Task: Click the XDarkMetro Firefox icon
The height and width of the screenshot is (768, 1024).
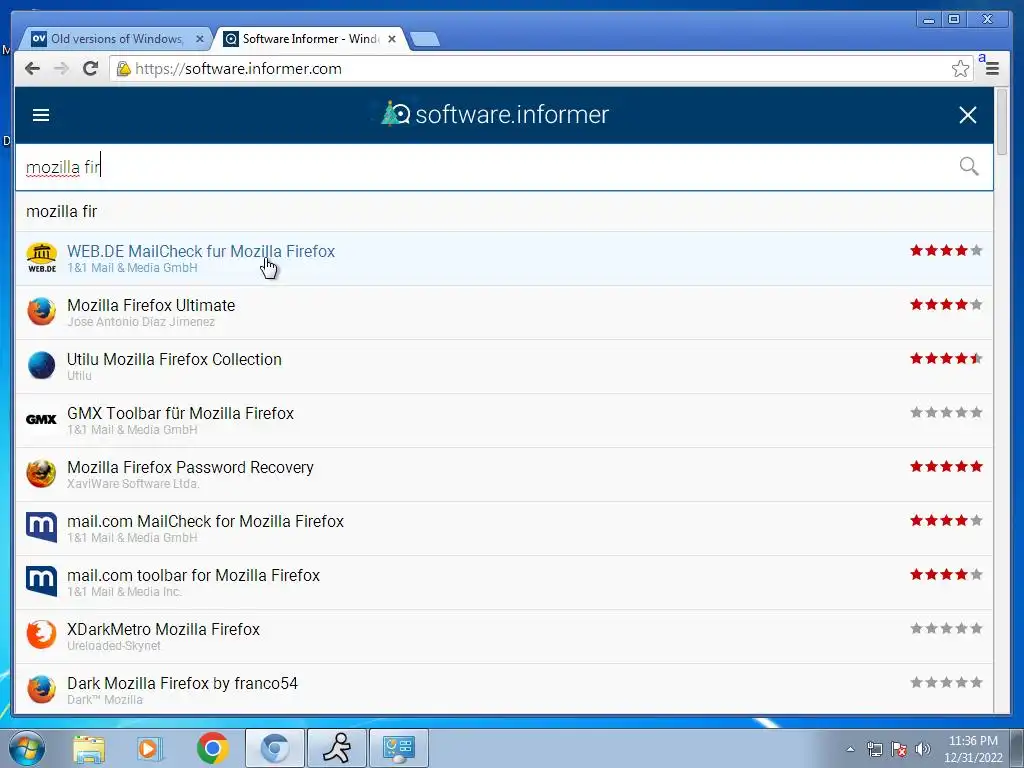Action: (x=41, y=635)
